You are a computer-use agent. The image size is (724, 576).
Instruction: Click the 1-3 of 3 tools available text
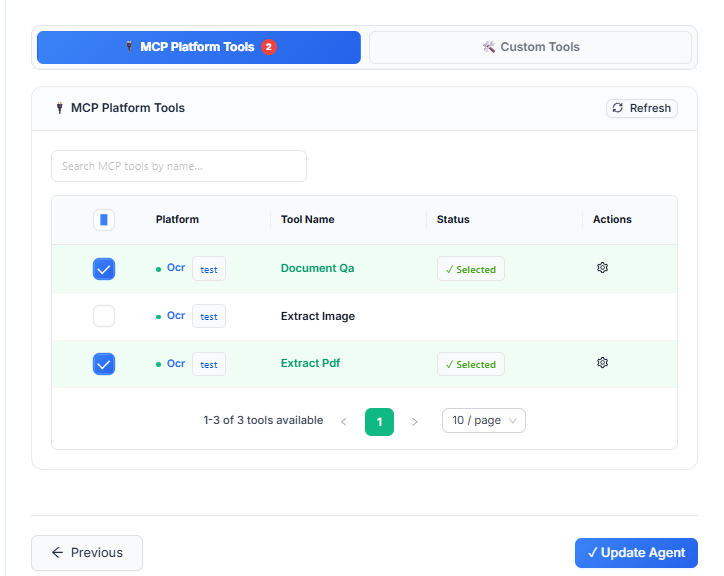[263, 420]
